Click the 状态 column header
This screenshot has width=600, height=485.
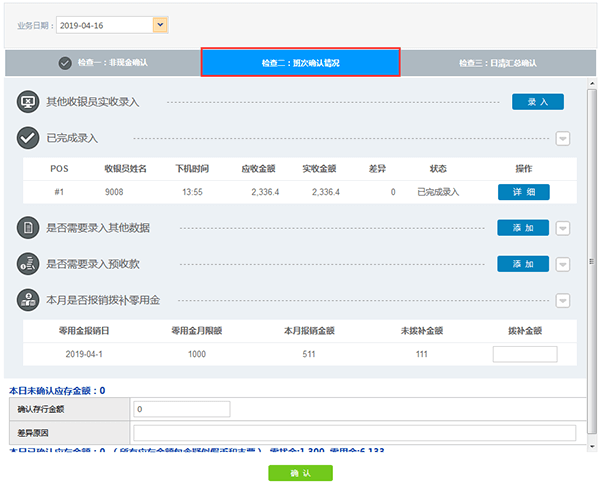click(438, 169)
